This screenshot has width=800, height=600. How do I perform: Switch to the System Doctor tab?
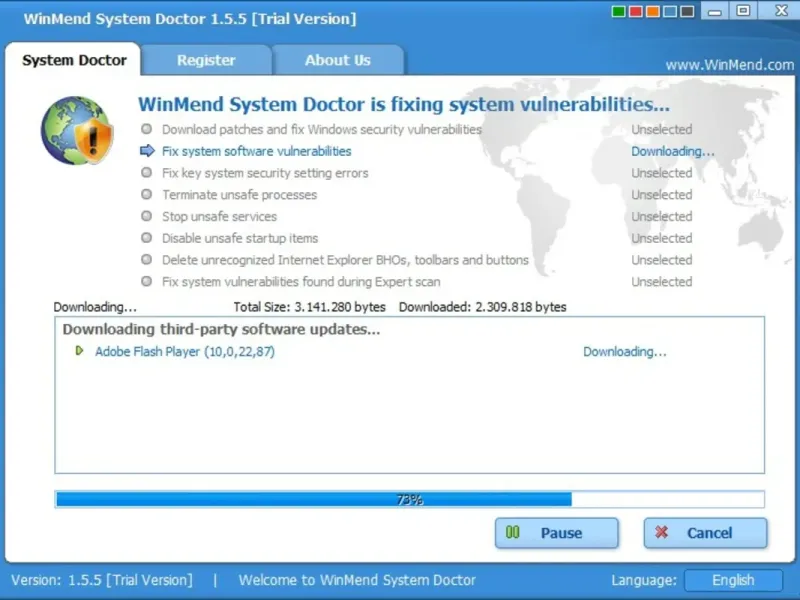(x=74, y=60)
